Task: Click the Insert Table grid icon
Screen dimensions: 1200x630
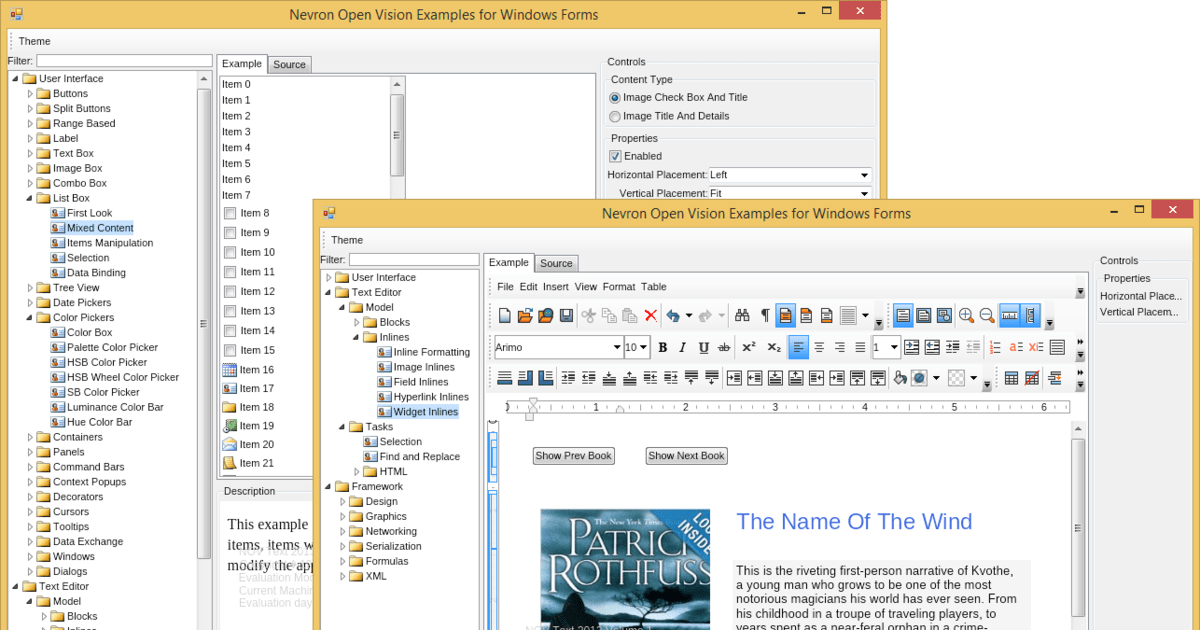Action: (1011, 378)
